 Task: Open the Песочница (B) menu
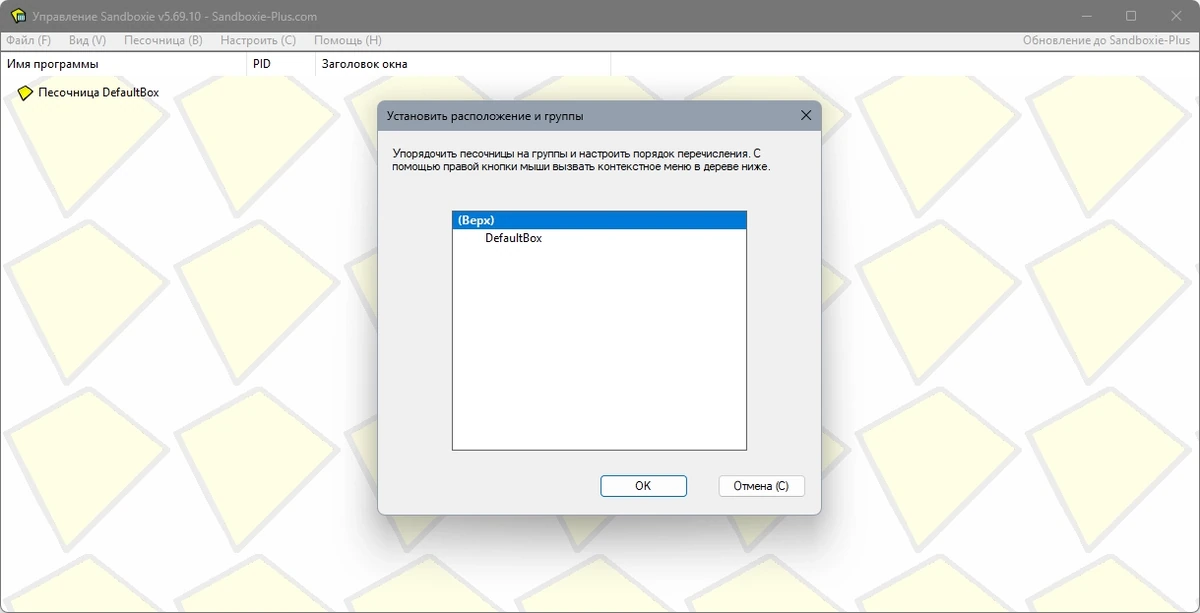tap(163, 41)
